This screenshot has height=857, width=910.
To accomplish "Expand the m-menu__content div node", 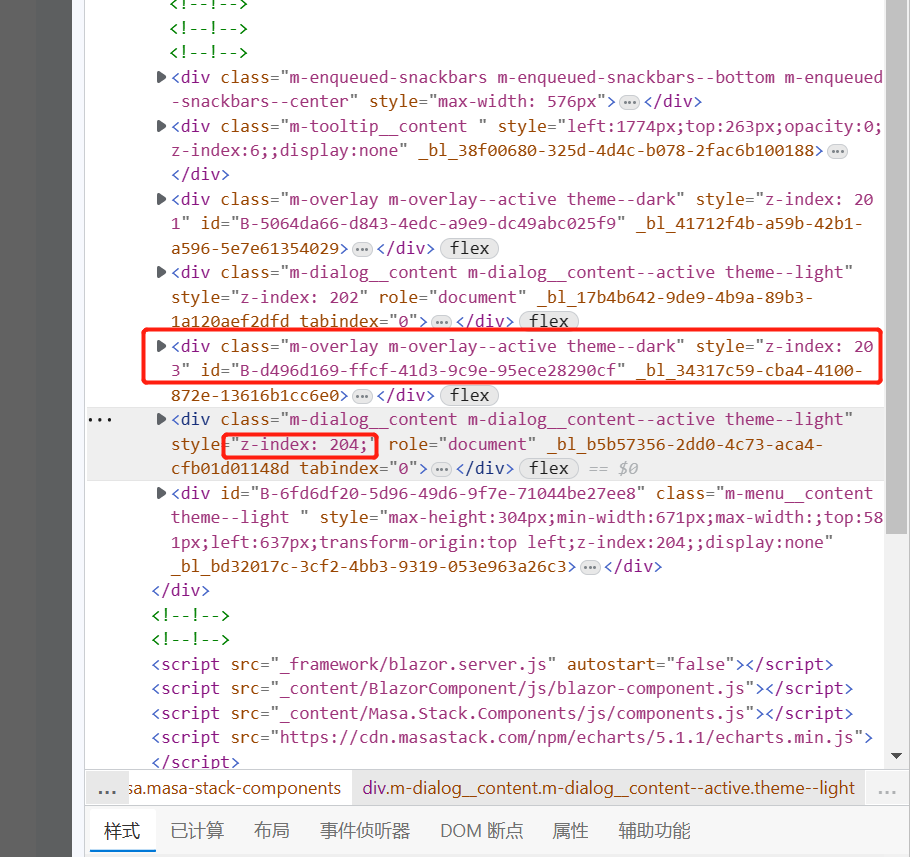I will point(161,492).
